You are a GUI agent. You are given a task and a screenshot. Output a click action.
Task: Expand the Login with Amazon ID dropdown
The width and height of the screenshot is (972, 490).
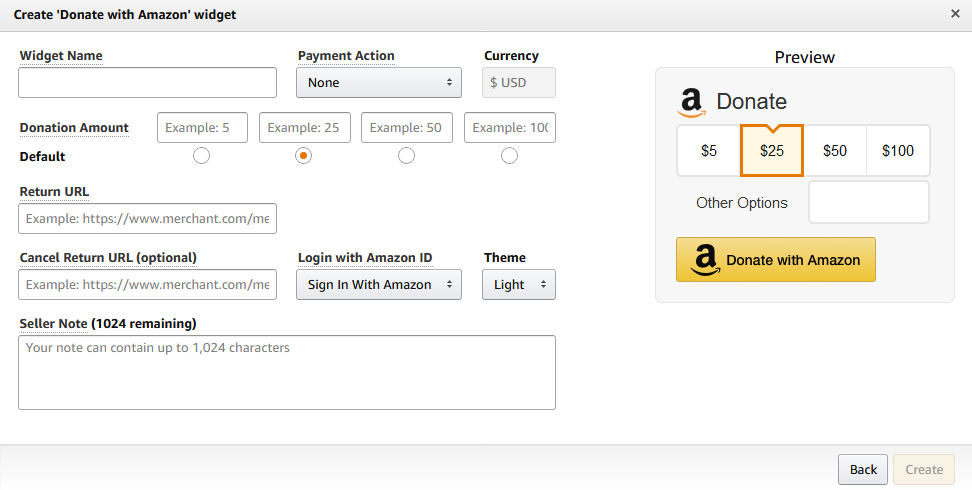point(378,284)
